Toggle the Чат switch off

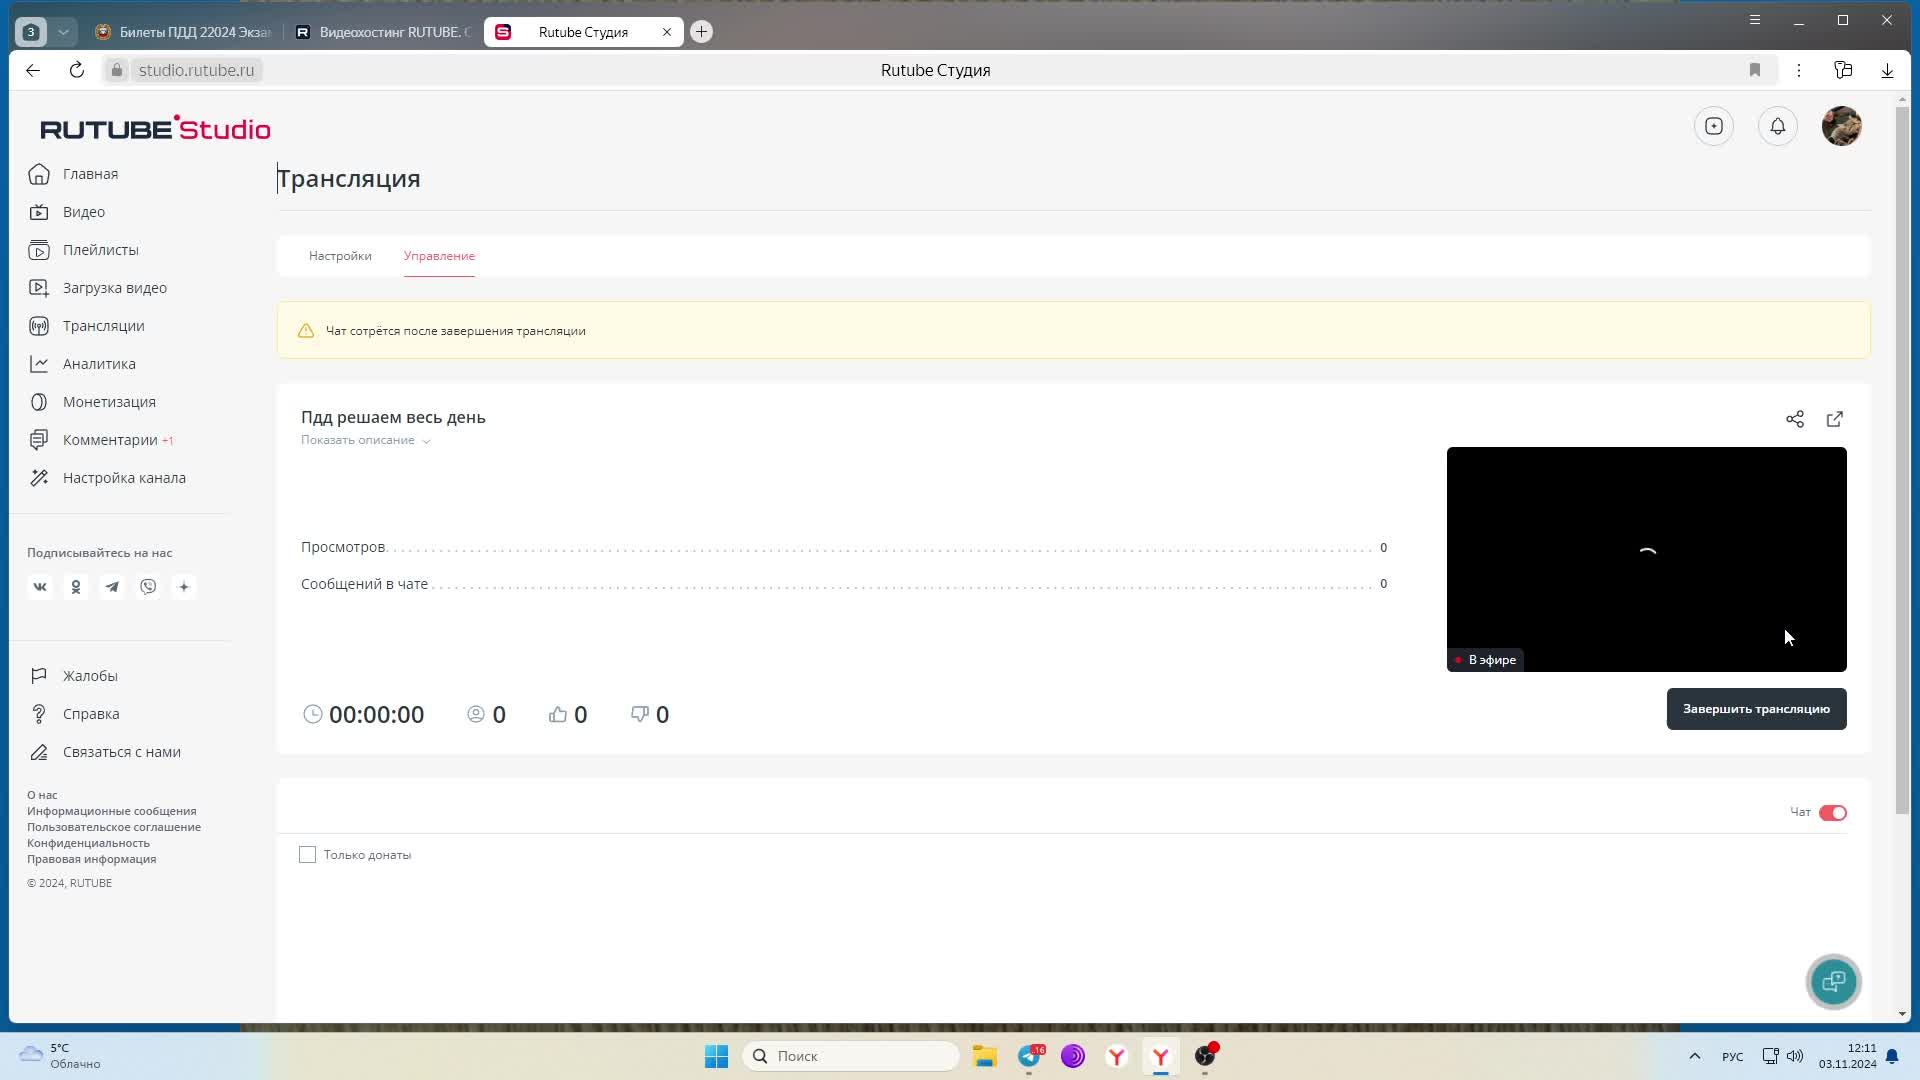pos(1833,813)
